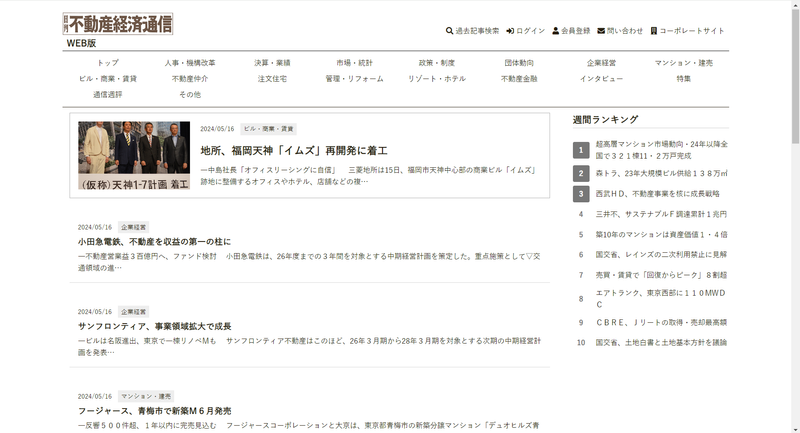This screenshot has height=433, width=800.
Task: Select トップ in the navigation menu
Action: (x=108, y=63)
